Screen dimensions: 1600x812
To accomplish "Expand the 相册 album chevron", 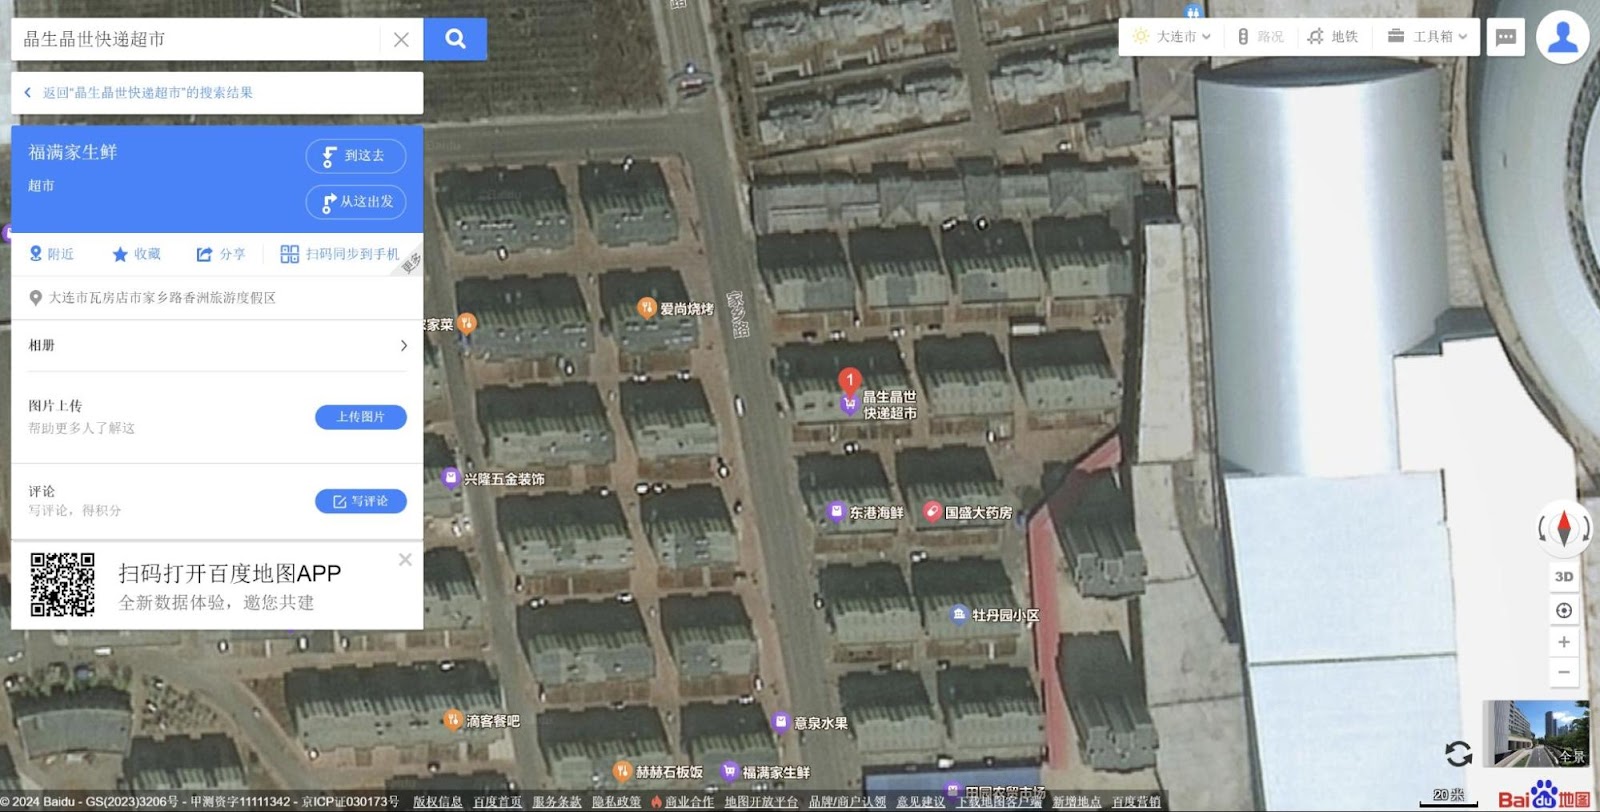I will point(404,345).
